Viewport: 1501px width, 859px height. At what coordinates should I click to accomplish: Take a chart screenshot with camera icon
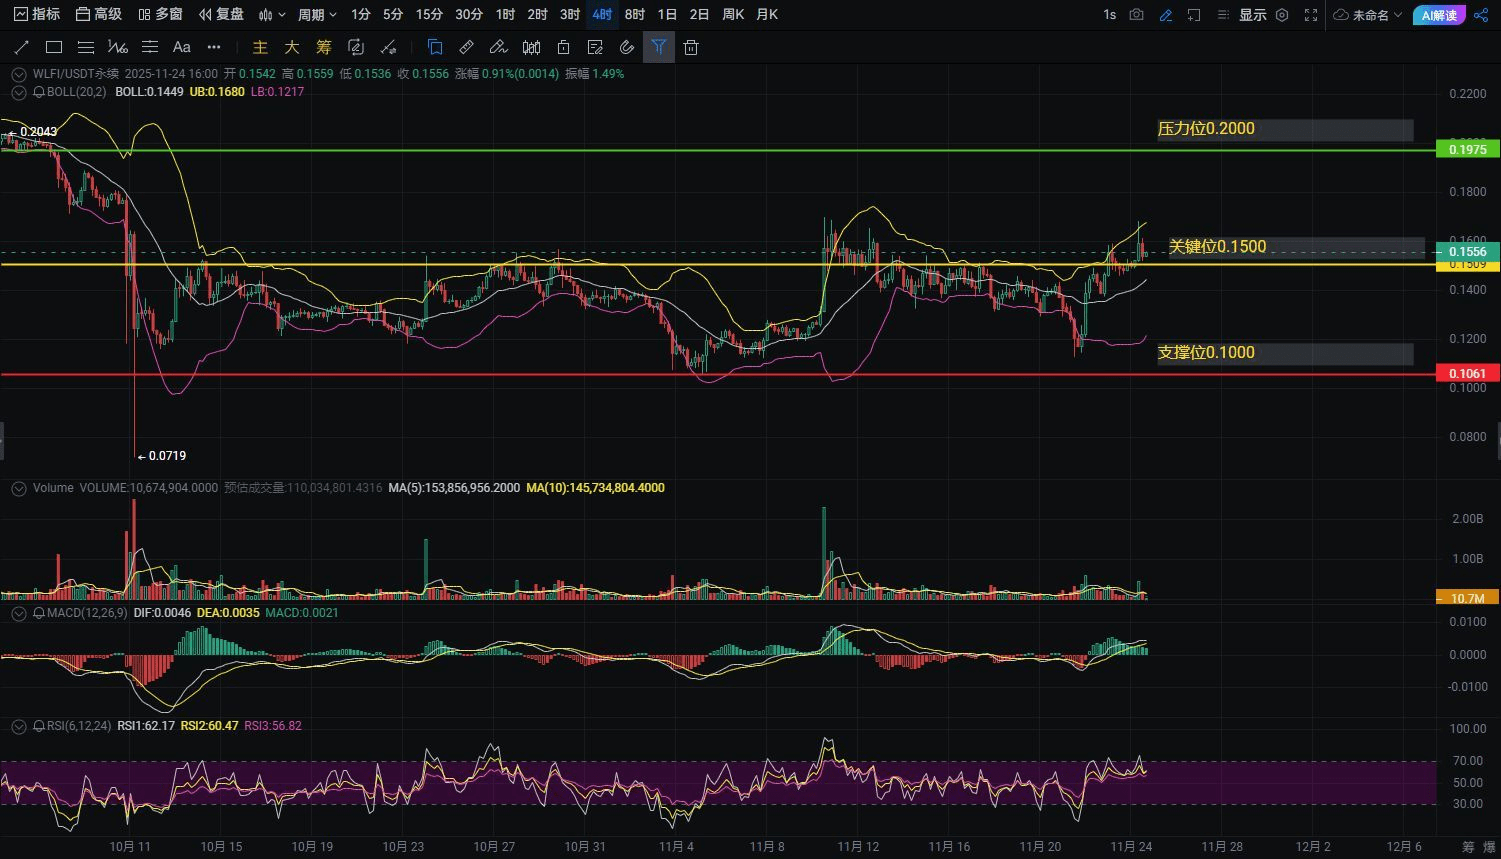point(1136,15)
